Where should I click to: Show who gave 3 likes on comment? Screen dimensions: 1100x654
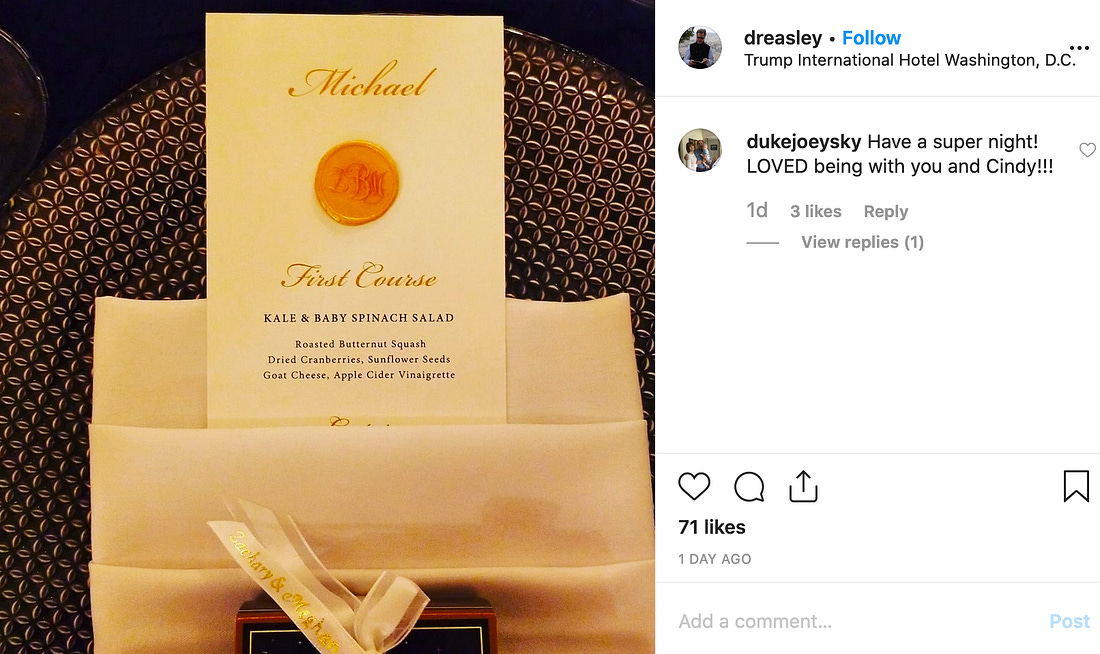pyautogui.click(x=815, y=211)
